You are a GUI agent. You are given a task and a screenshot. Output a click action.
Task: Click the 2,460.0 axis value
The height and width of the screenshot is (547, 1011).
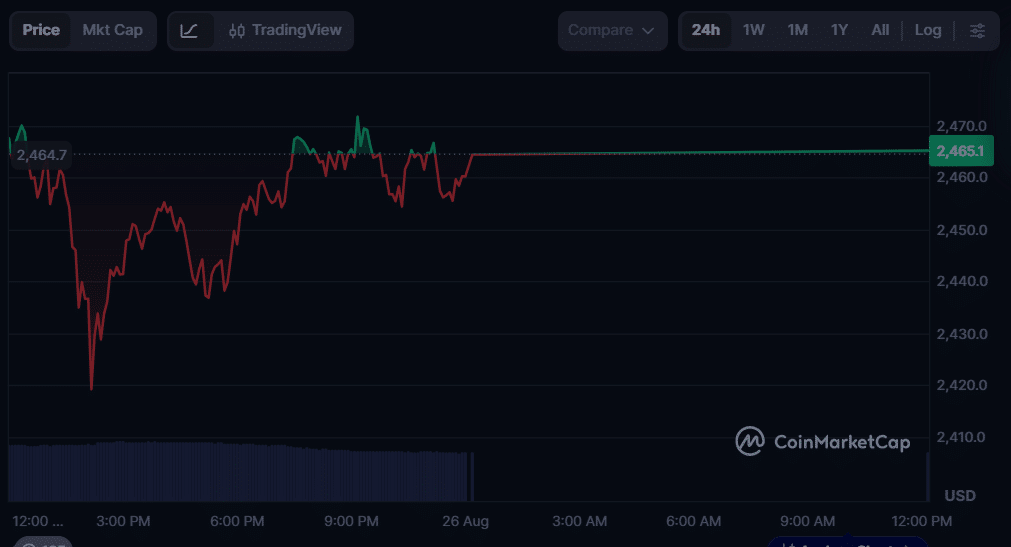pos(961,177)
